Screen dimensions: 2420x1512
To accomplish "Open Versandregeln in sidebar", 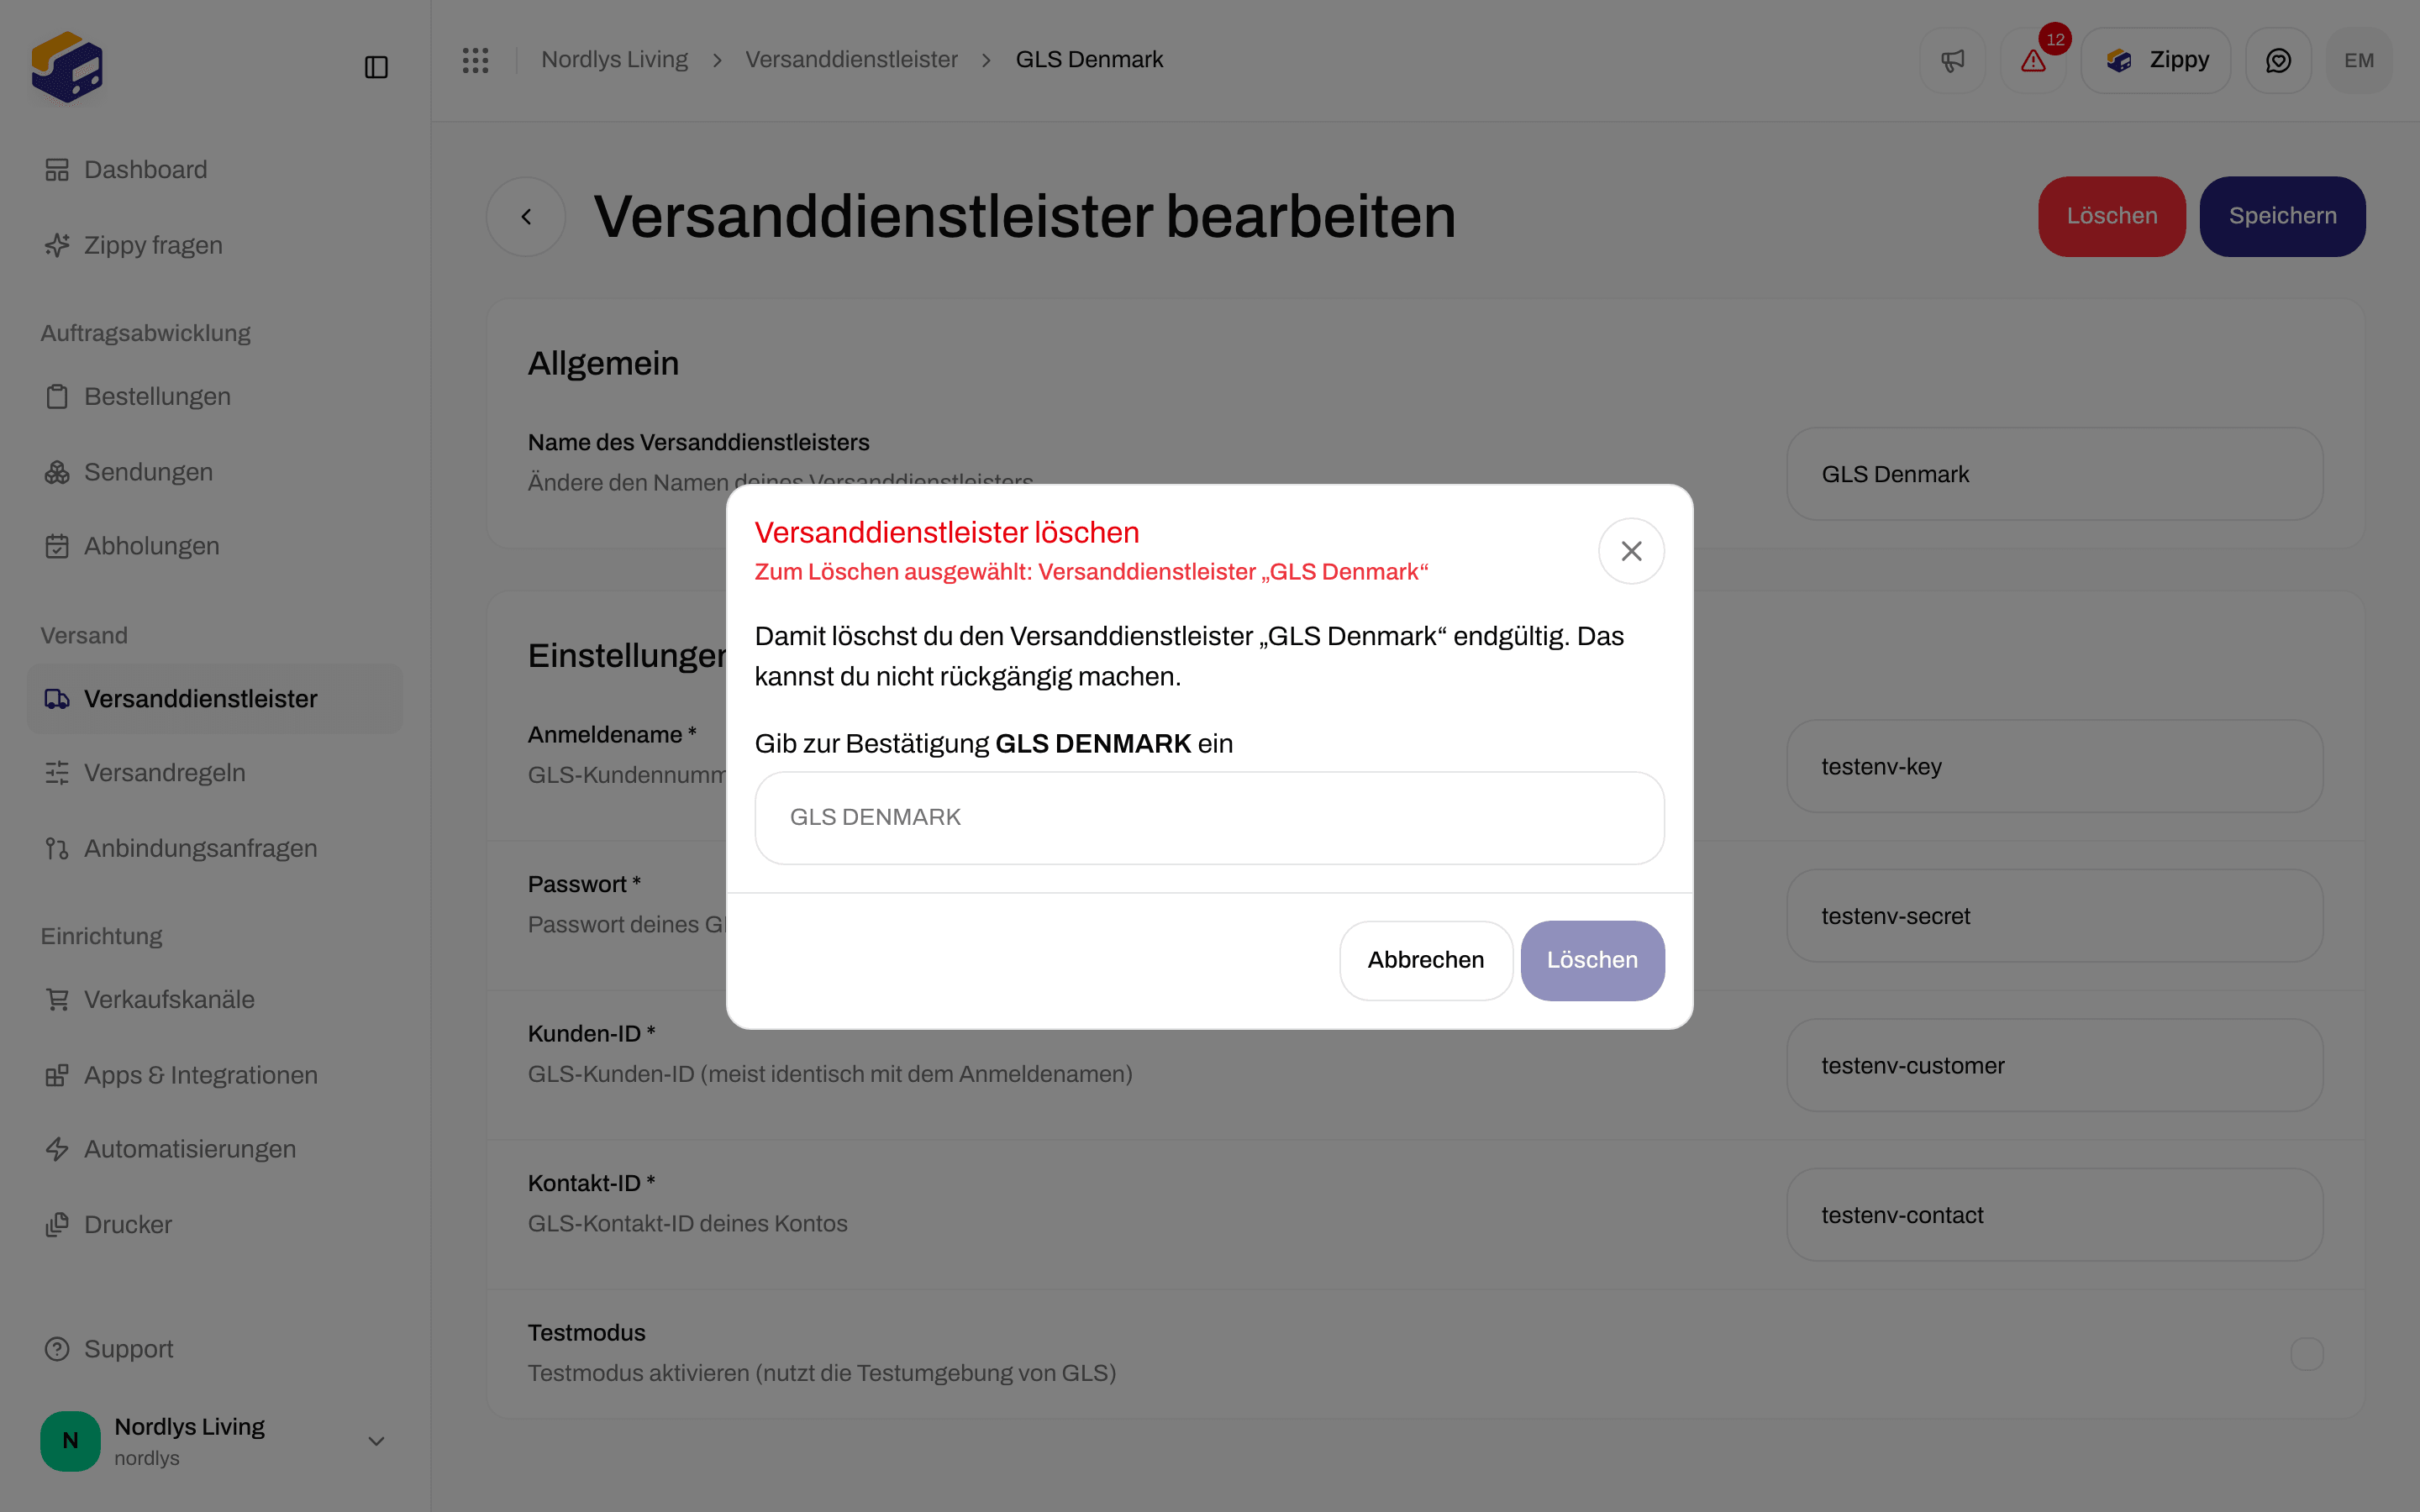I will pyautogui.click(x=215, y=773).
